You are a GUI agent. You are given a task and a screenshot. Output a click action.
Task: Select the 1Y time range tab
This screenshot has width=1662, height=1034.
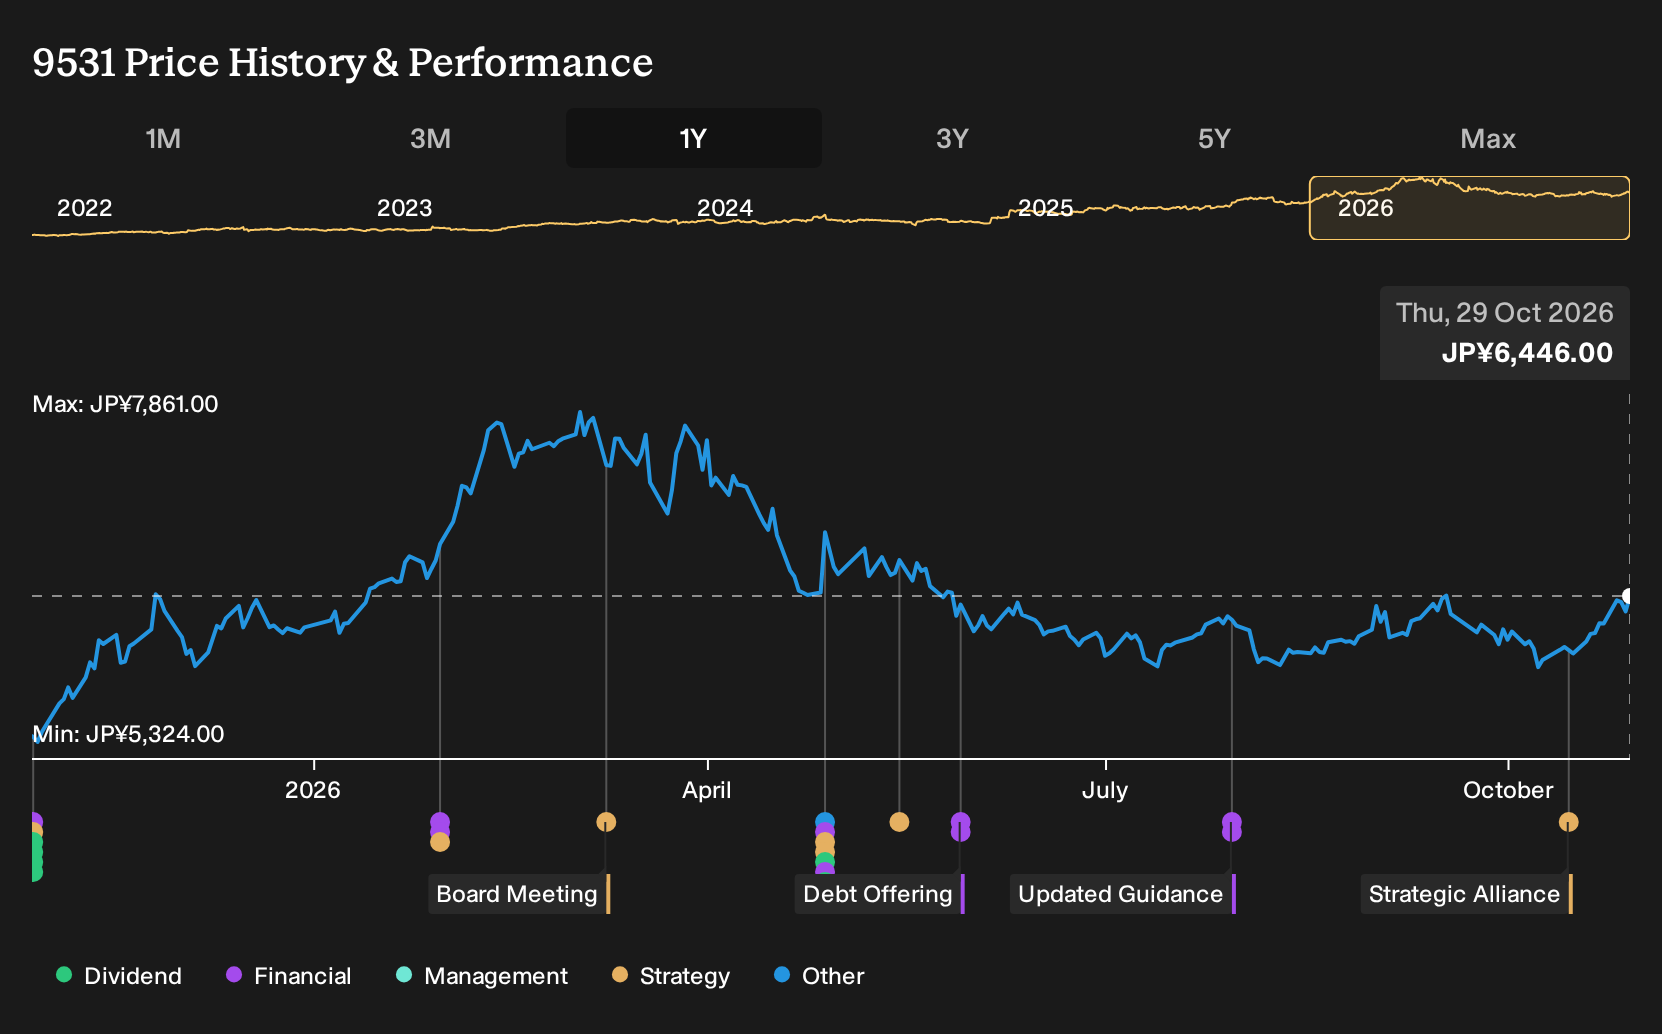point(694,138)
